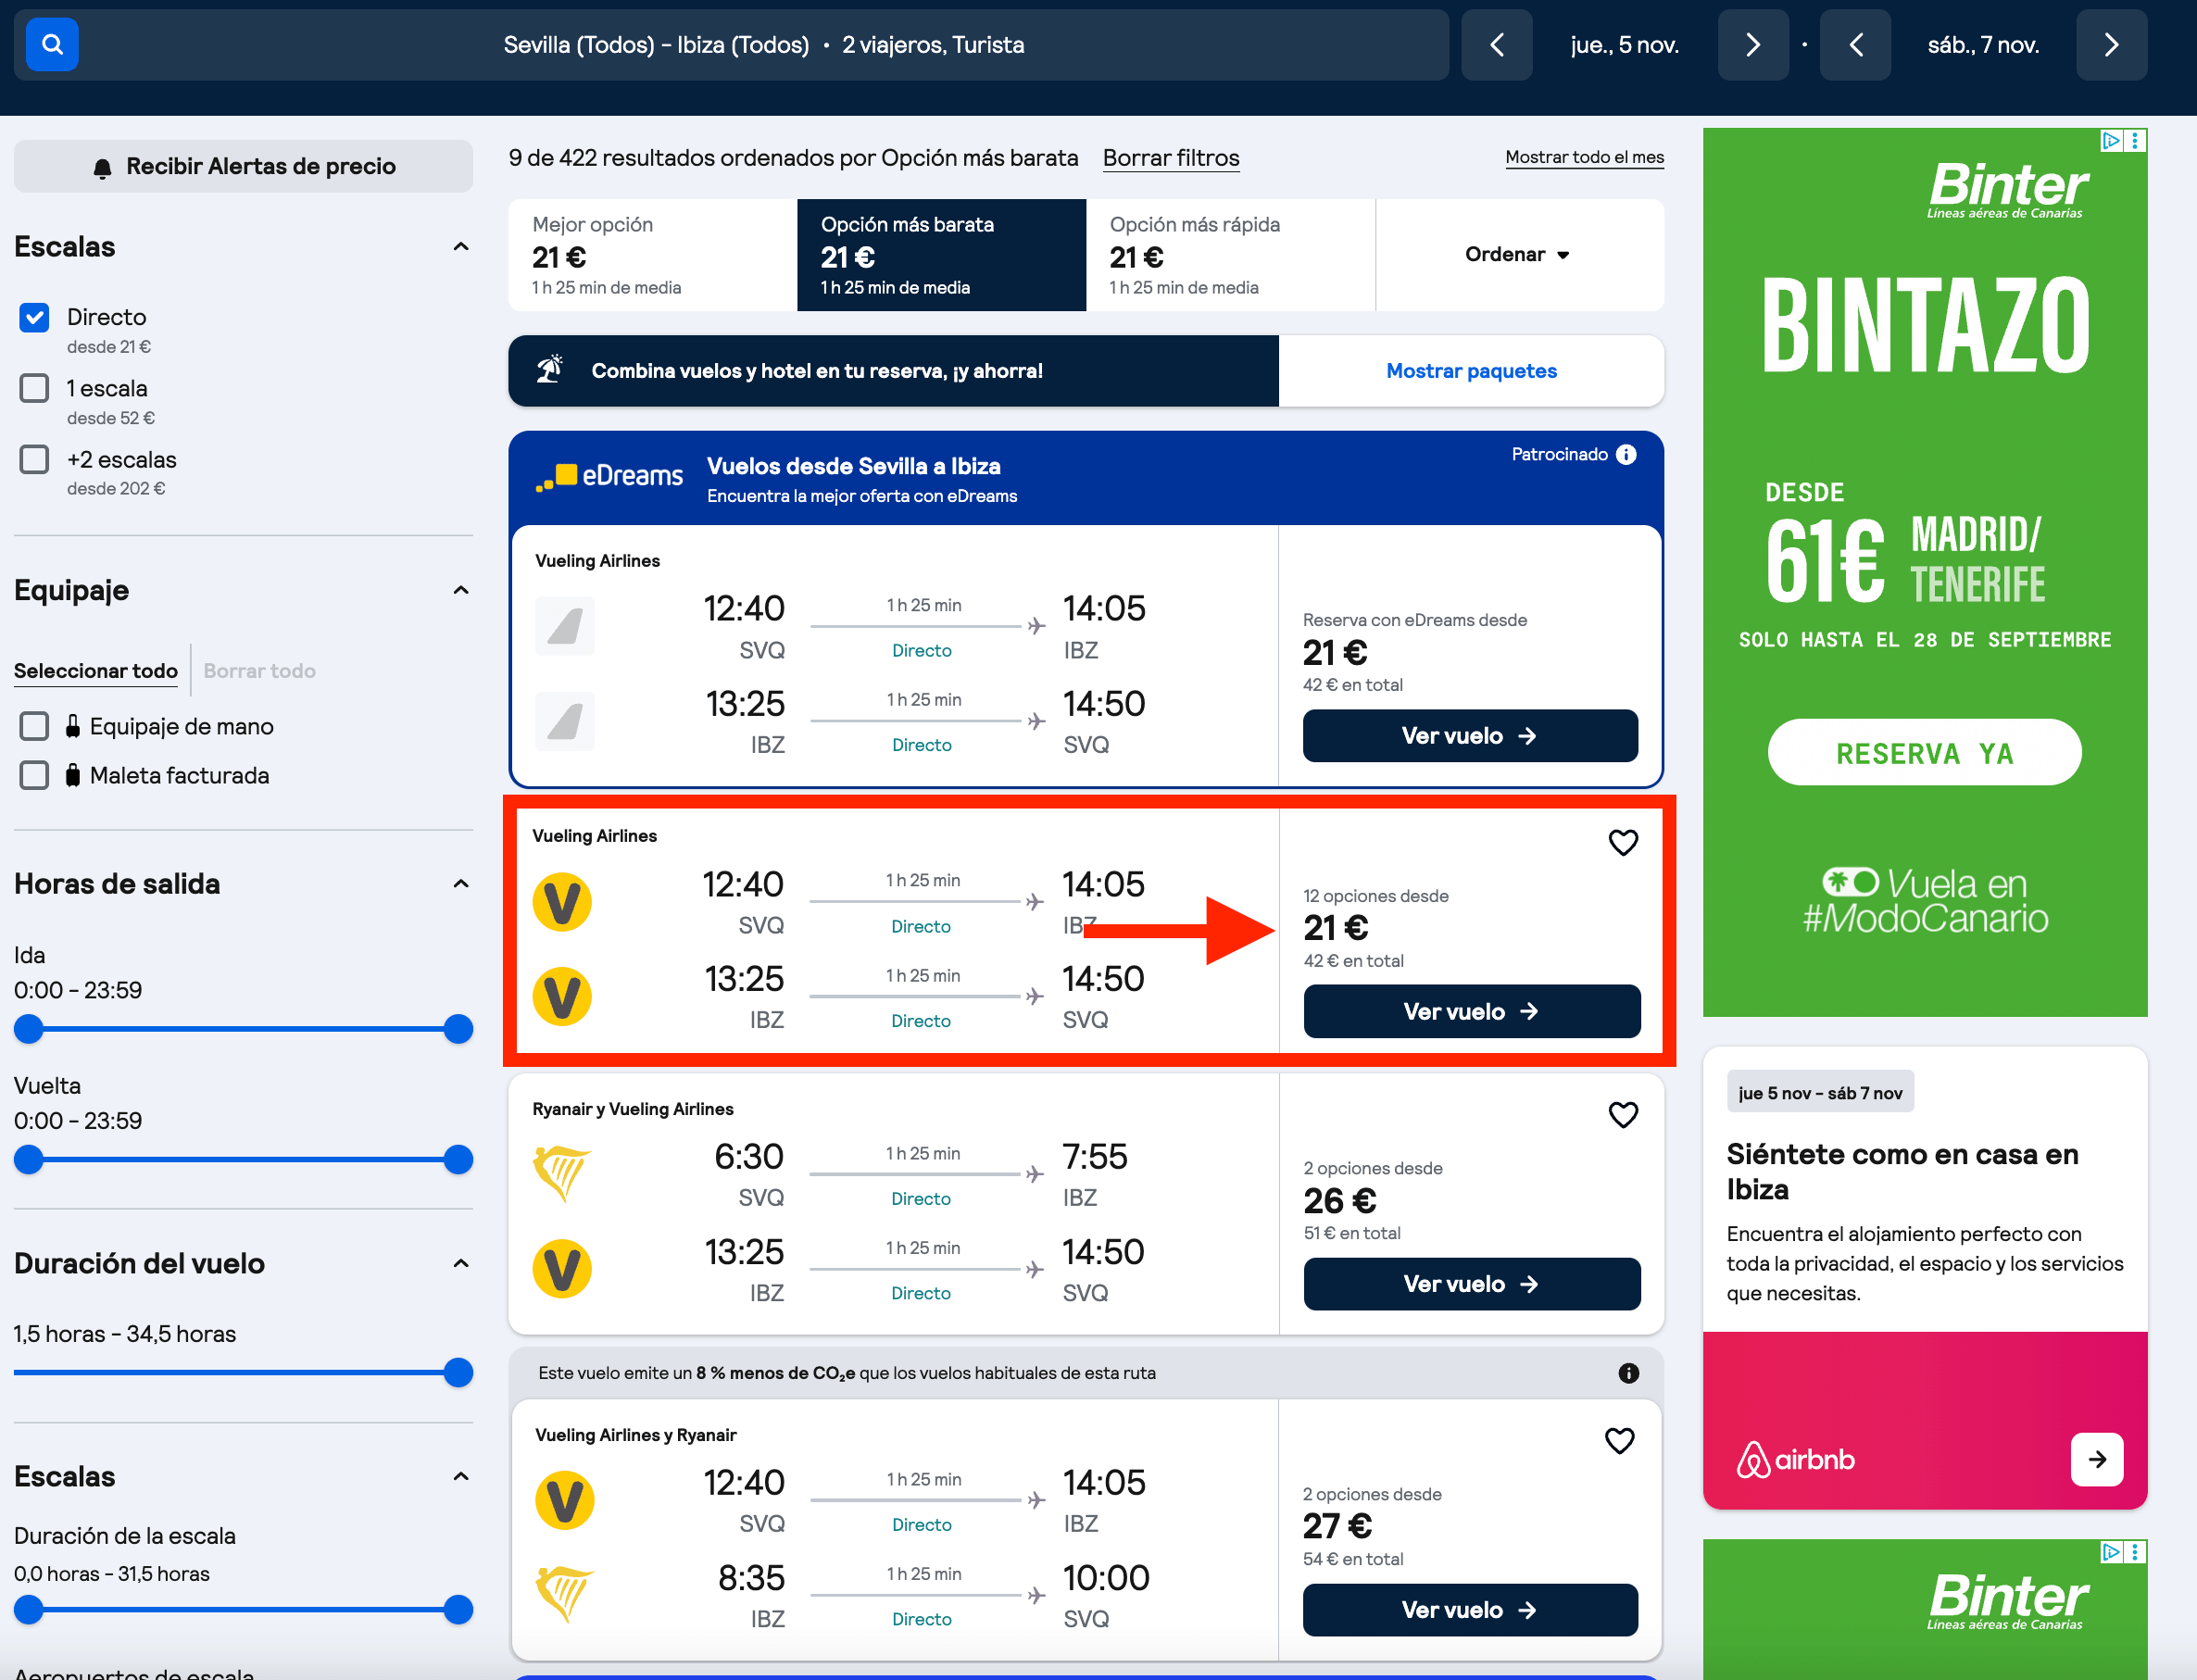The height and width of the screenshot is (1680, 2197).
Task: Click the airbnb logo
Action: [1795, 1460]
